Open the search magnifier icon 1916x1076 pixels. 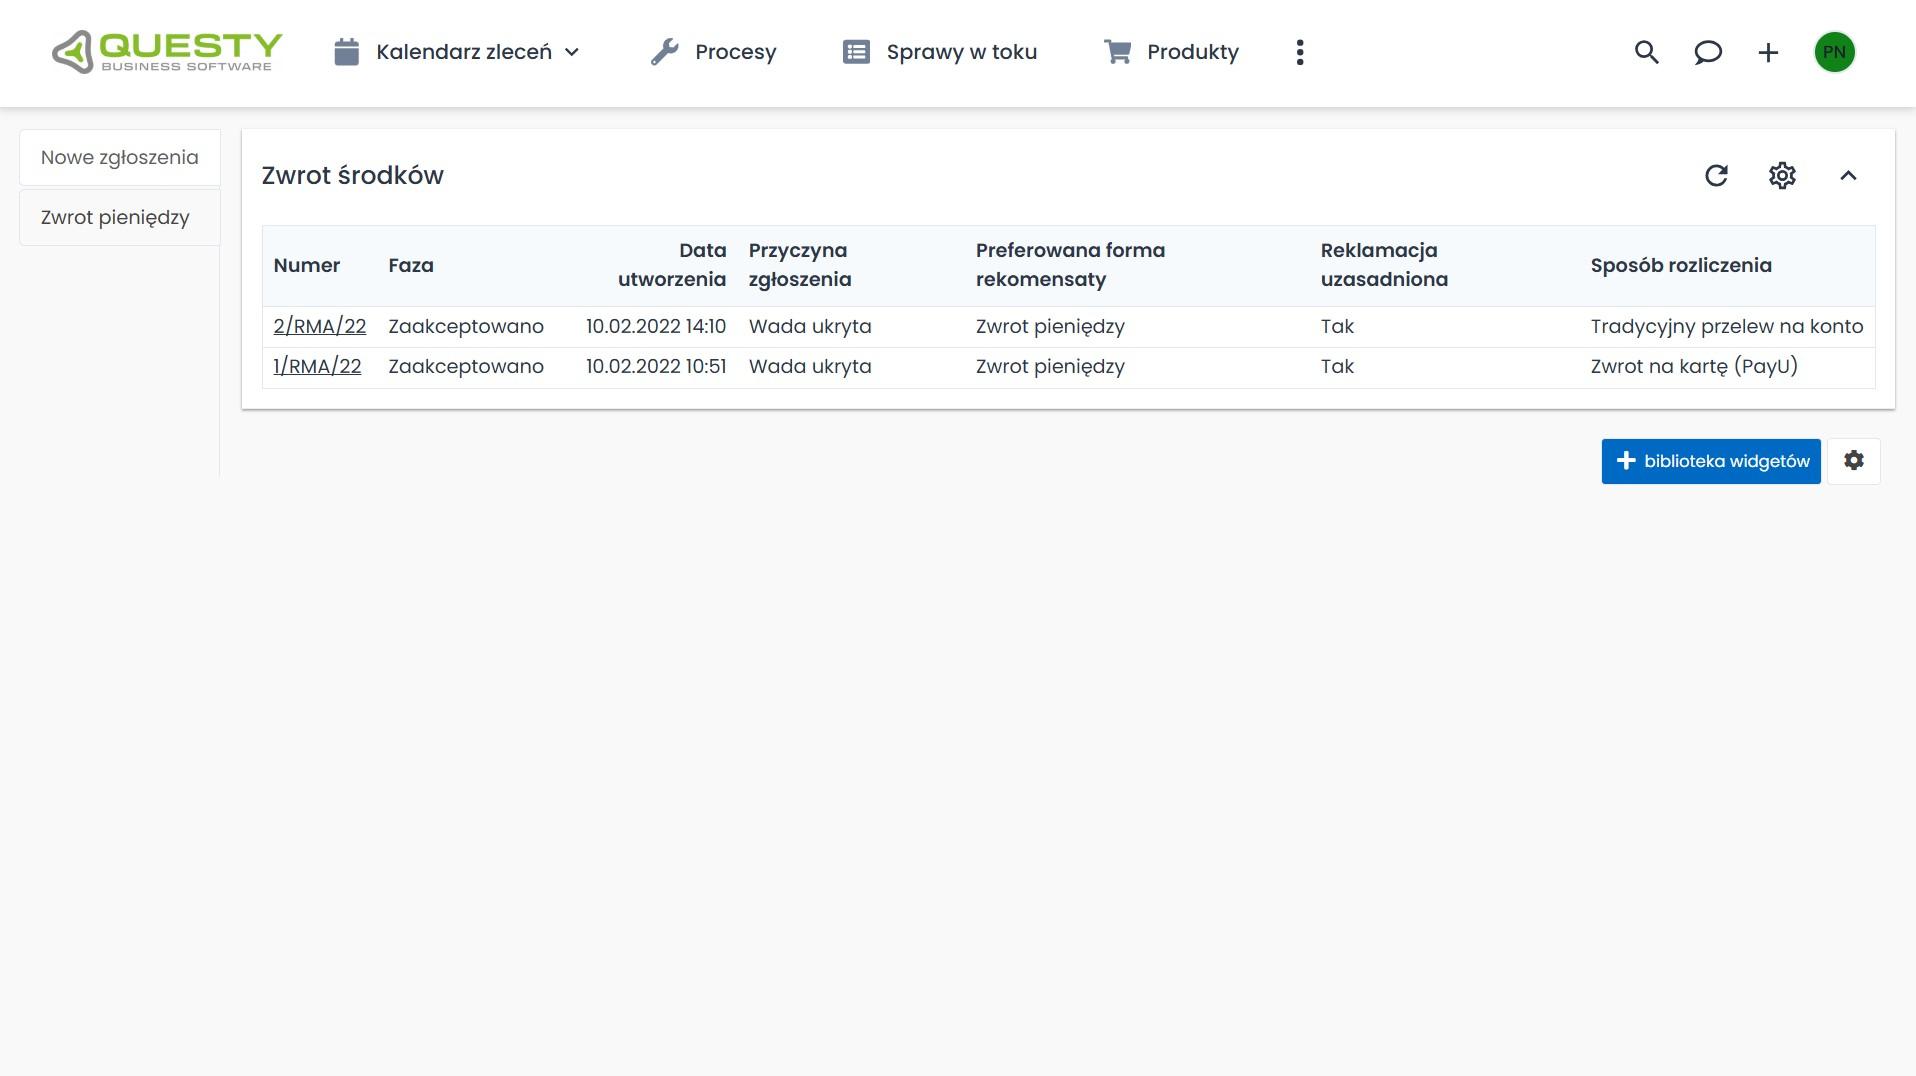(x=1647, y=52)
